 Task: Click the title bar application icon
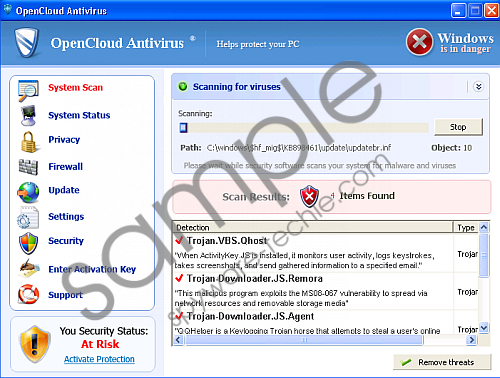[x=7, y=10]
